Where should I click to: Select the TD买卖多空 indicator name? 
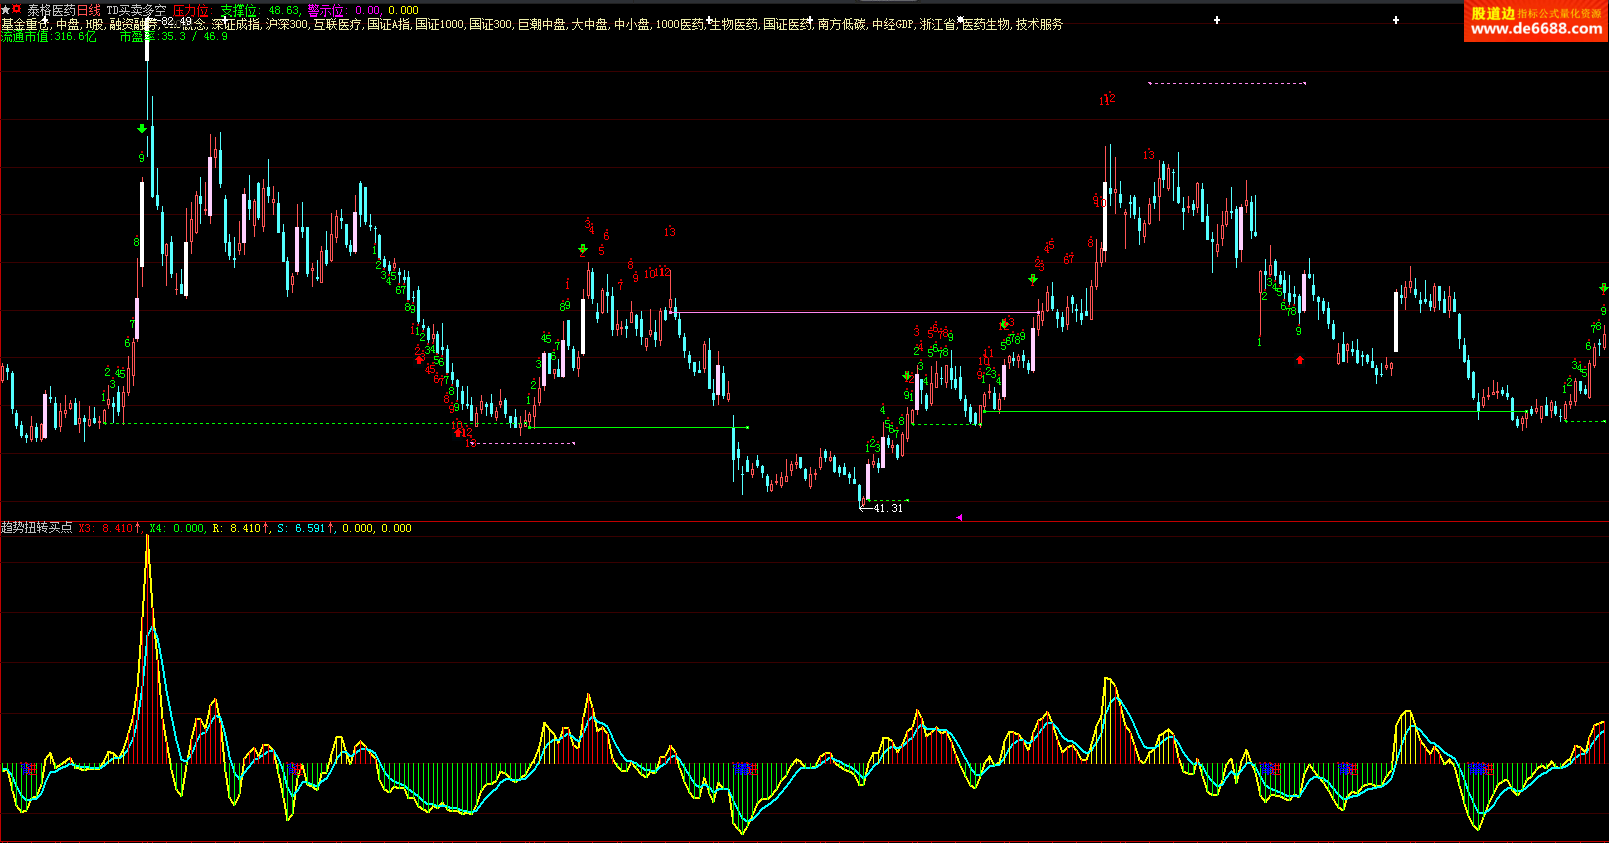pyautogui.click(x=136, y=10)
